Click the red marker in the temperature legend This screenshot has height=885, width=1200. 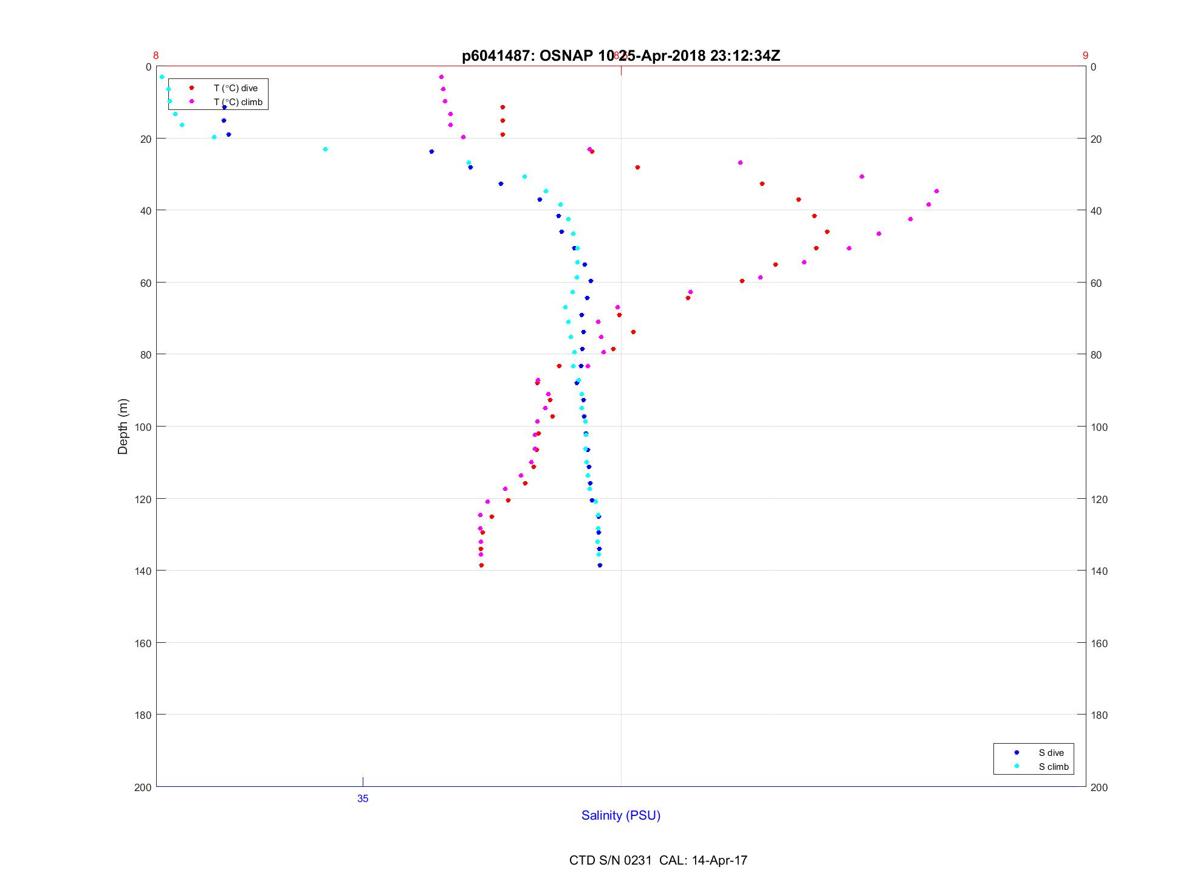pos(191,88)
